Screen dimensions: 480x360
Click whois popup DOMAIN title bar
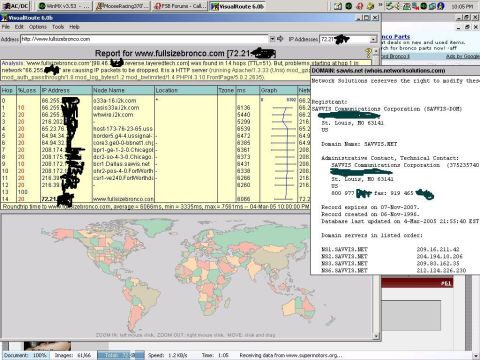pos(395,71)
